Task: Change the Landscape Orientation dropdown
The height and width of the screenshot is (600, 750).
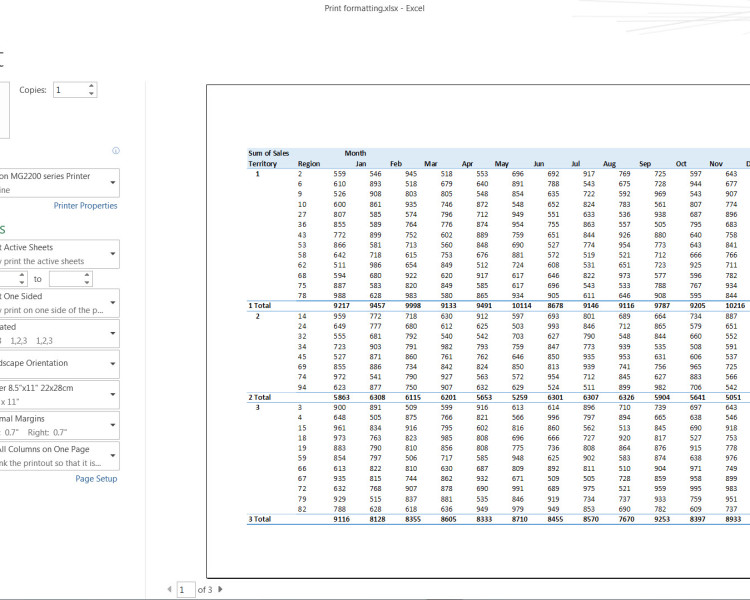Action: coord(60,363)
